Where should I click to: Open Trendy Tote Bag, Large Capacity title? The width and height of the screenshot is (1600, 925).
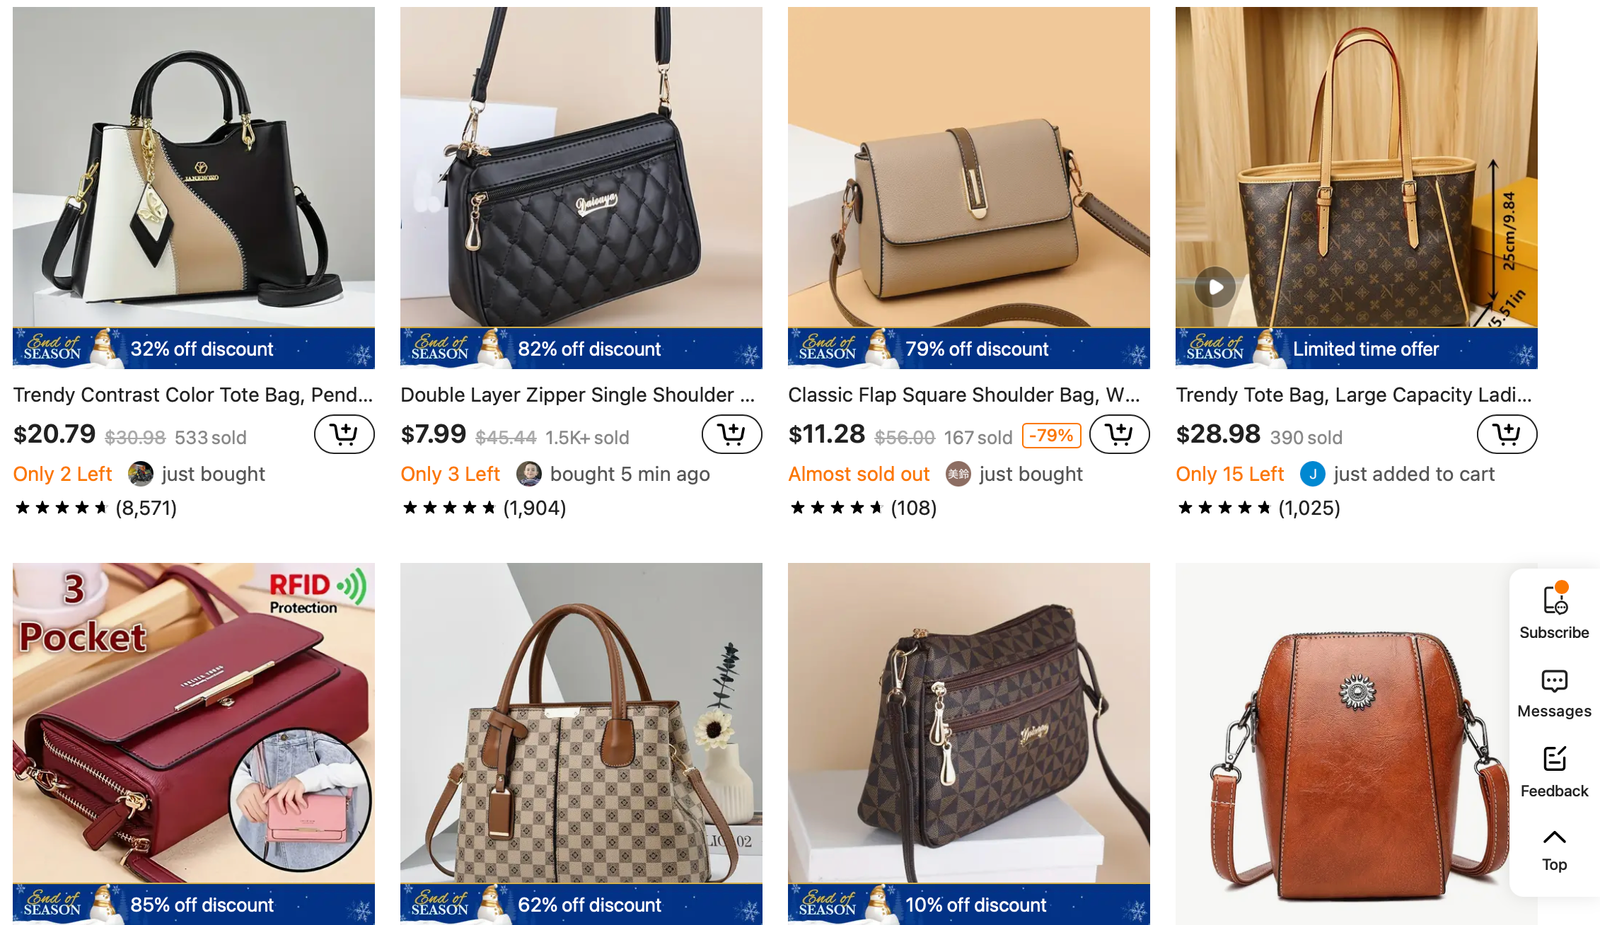coord(1354,395)
